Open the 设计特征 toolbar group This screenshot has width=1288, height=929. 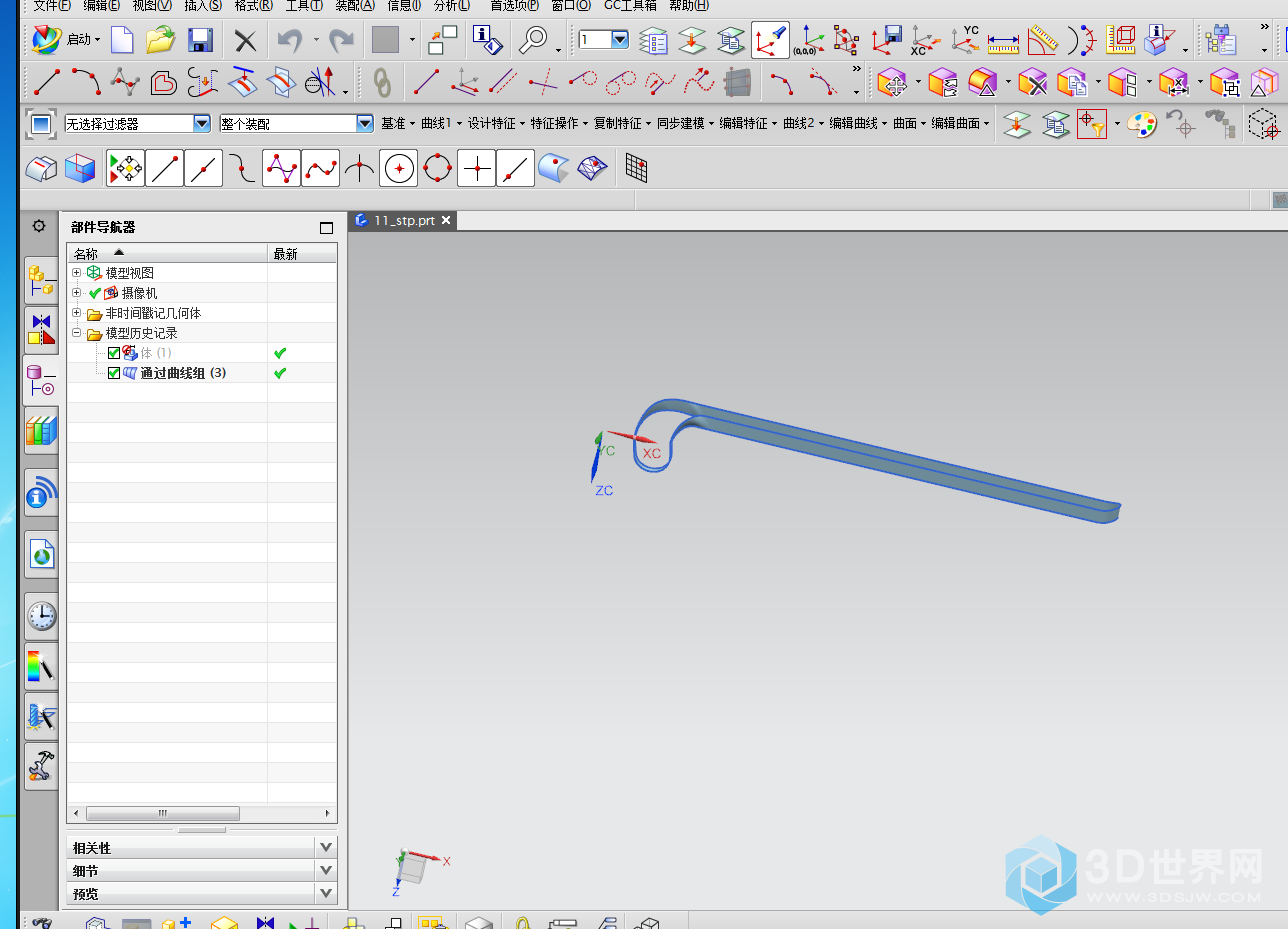pyautogui.click(x=496, y=124)
